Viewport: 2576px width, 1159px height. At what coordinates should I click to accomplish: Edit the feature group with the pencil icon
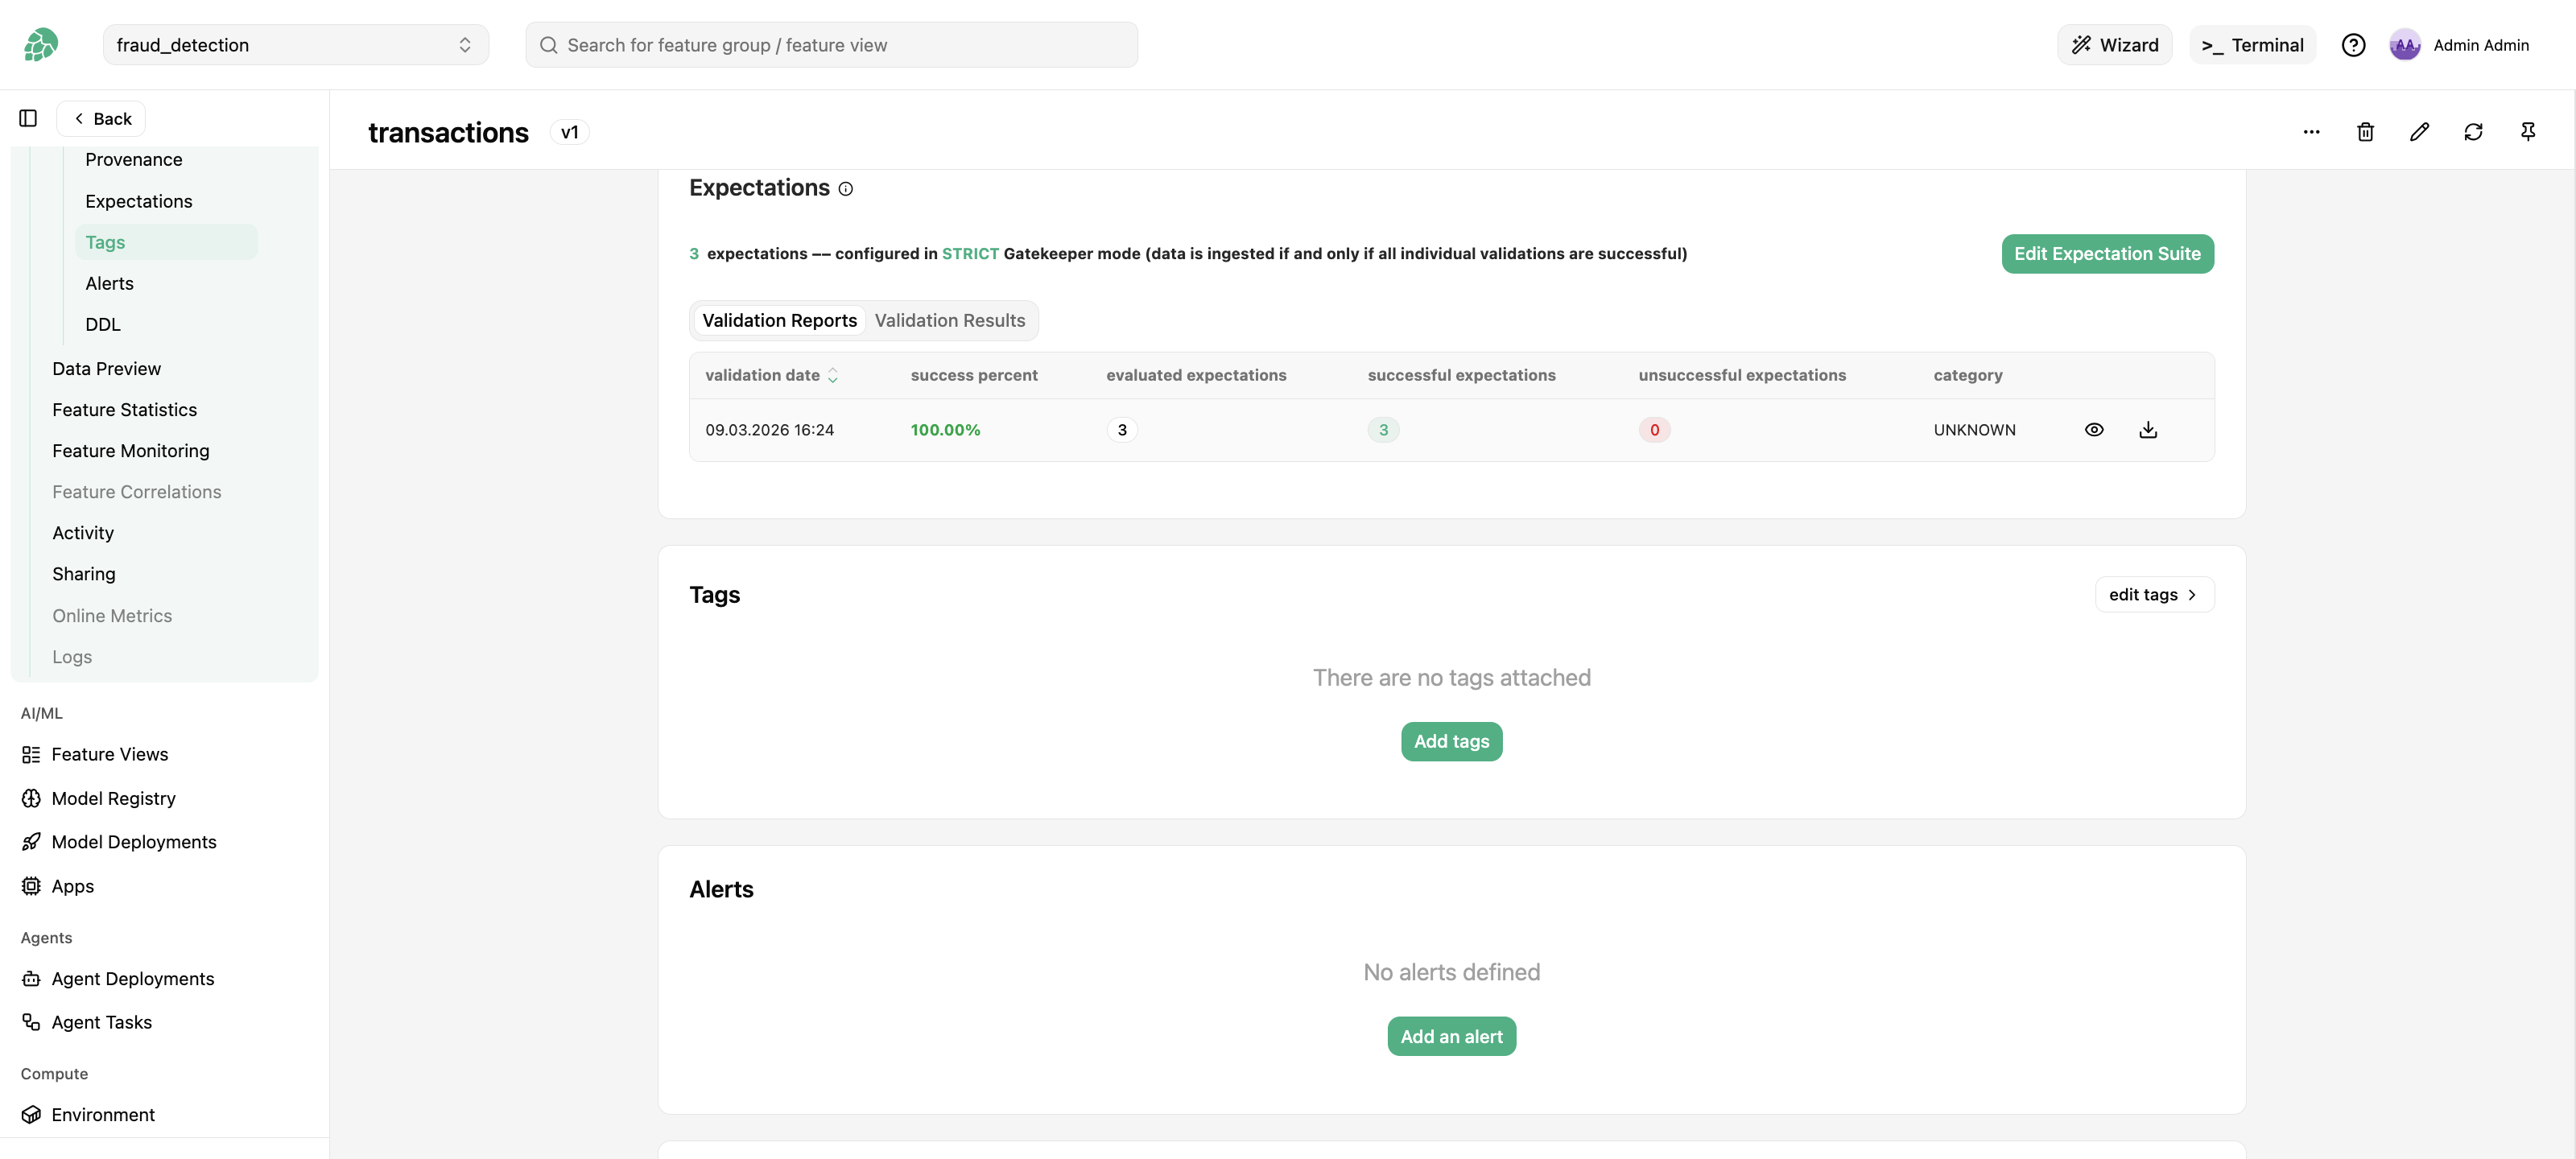2419,132
